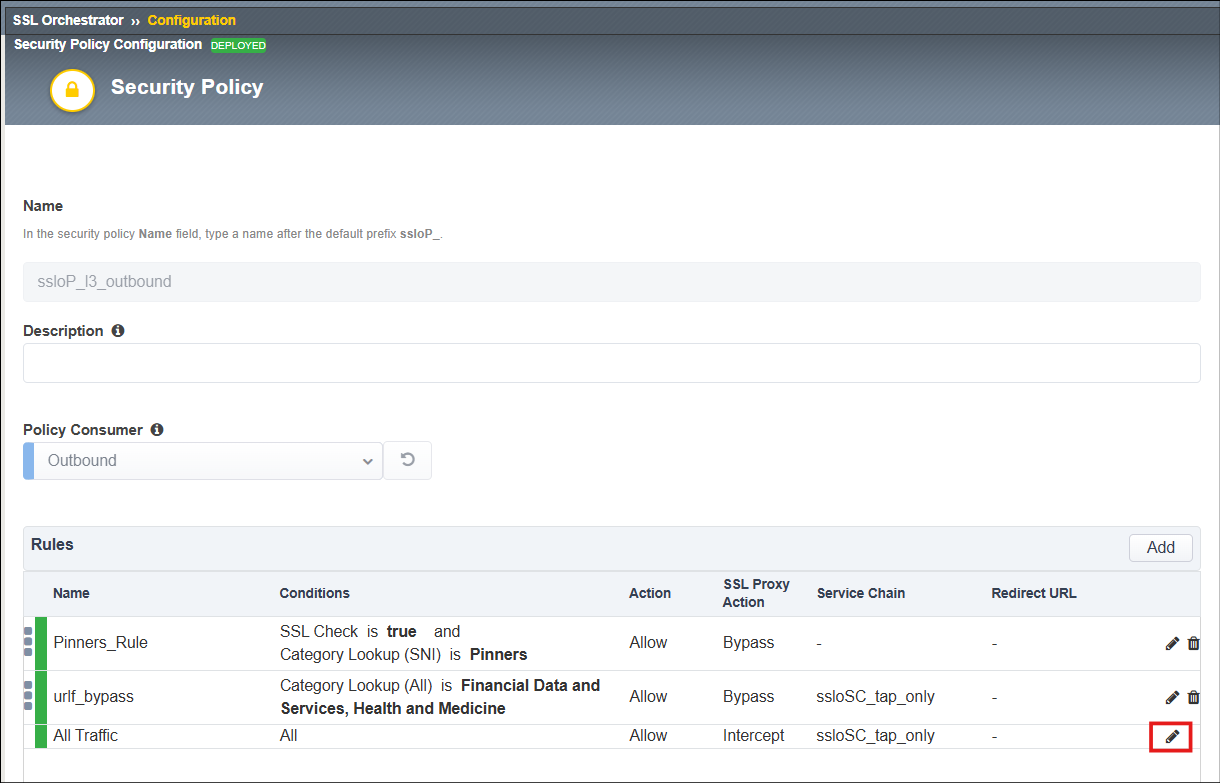Click the Redirect URL column header
This screenshot has width=1220, height=783.
pos(1034,593)
